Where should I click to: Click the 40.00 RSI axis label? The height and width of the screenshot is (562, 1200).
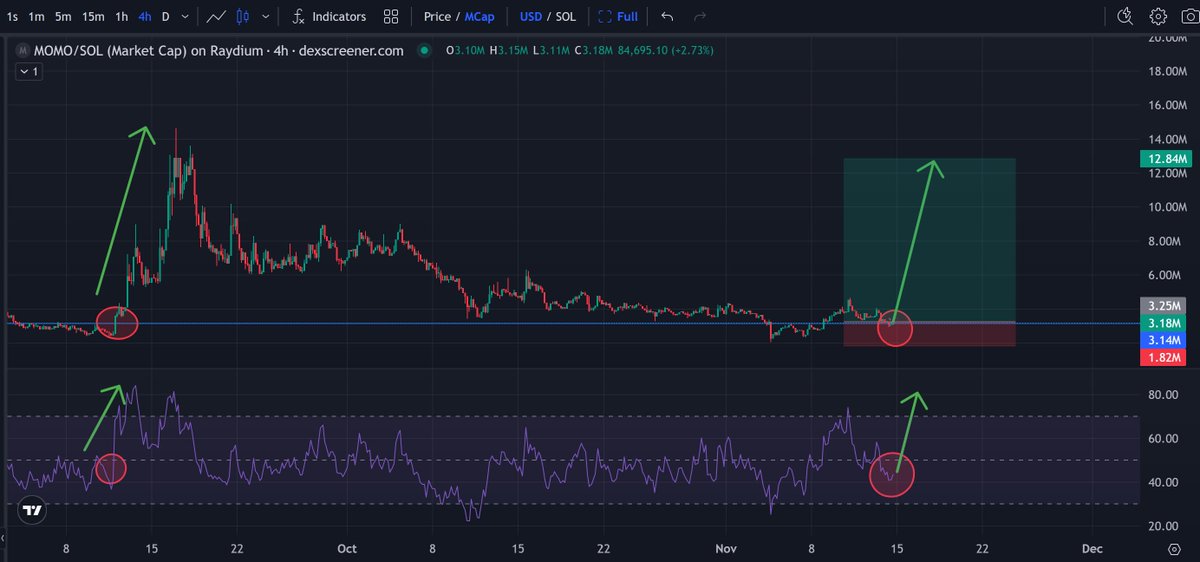click(1165, 482)
